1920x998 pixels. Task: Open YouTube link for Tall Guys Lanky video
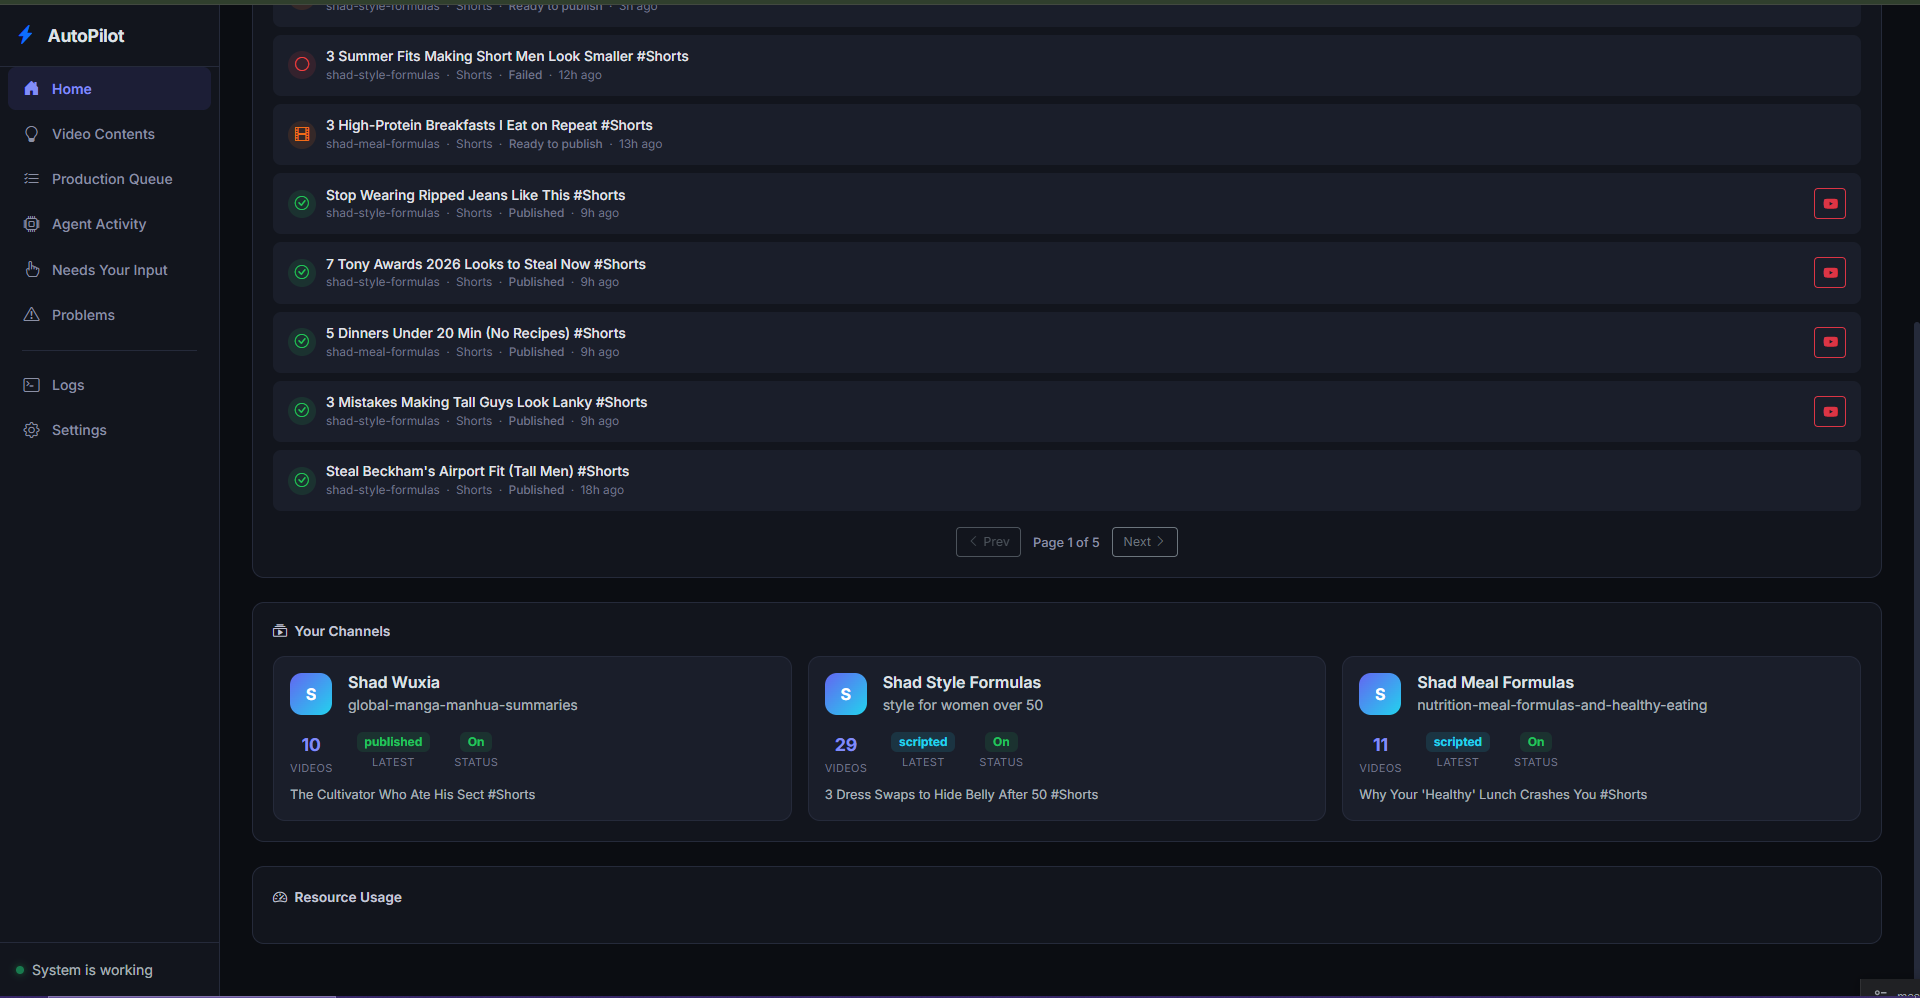click(1830, 411)
